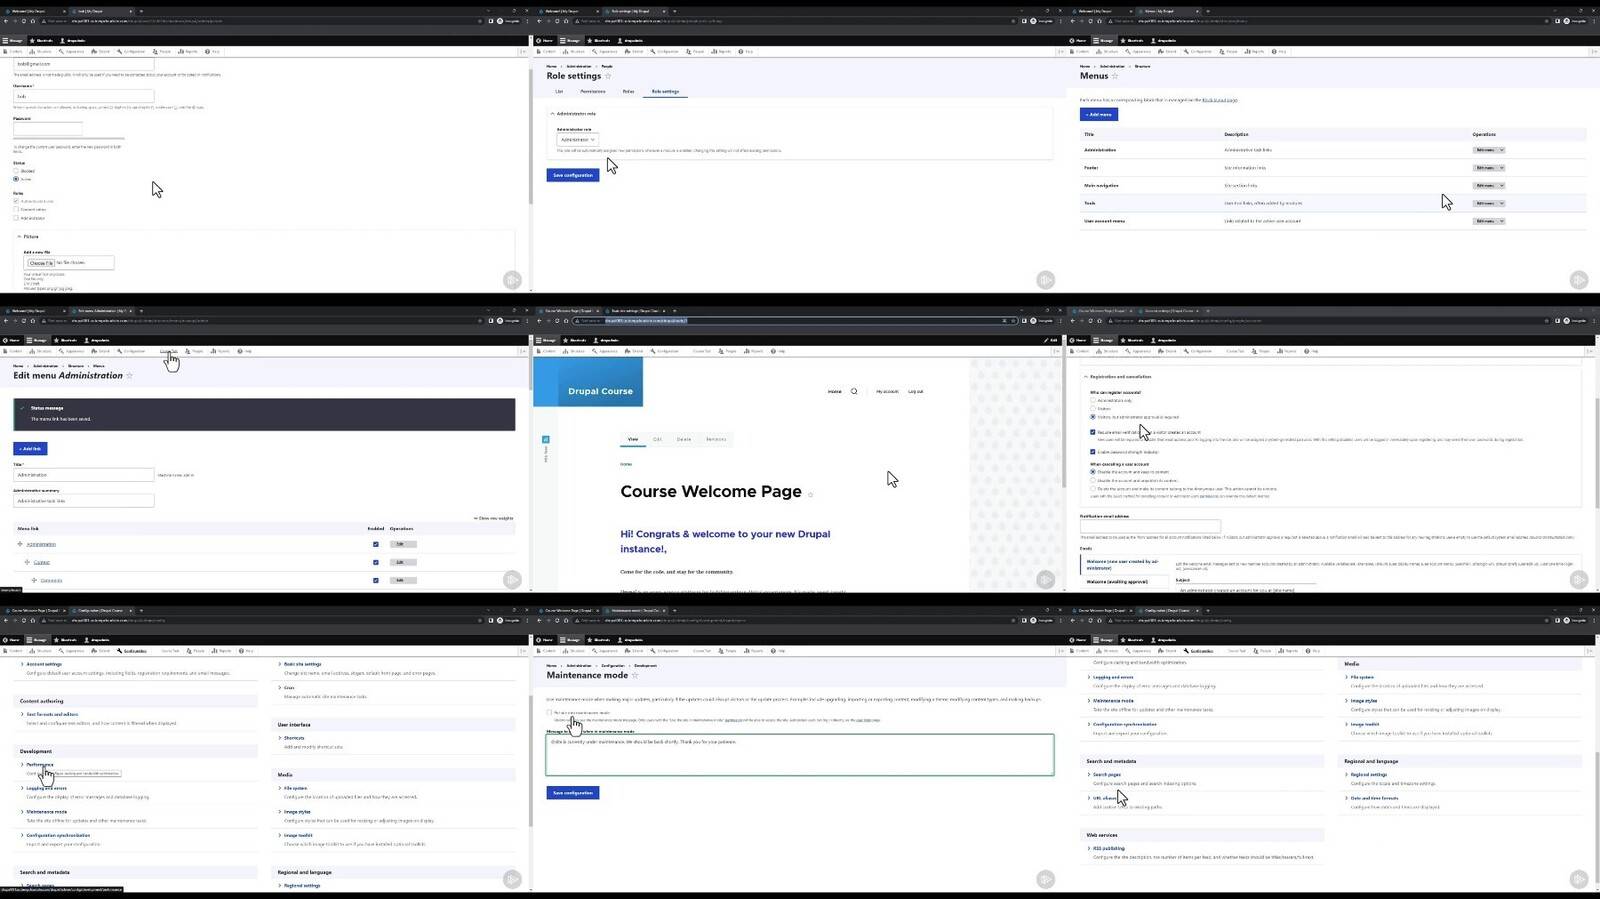
Task: Toggle the Enabled checkbox for the Comments menu link
Action: coord(376,580)
